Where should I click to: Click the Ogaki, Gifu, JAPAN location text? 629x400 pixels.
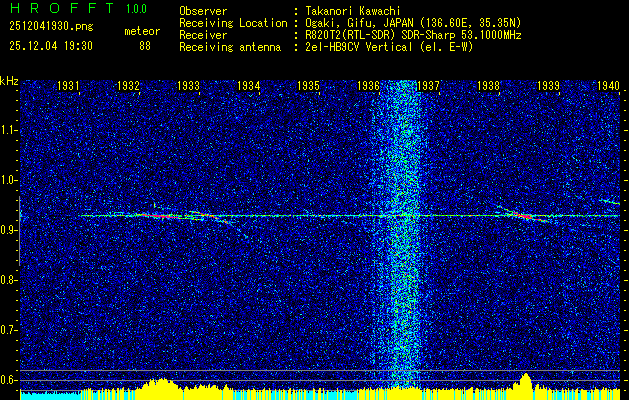pos(413,23)
